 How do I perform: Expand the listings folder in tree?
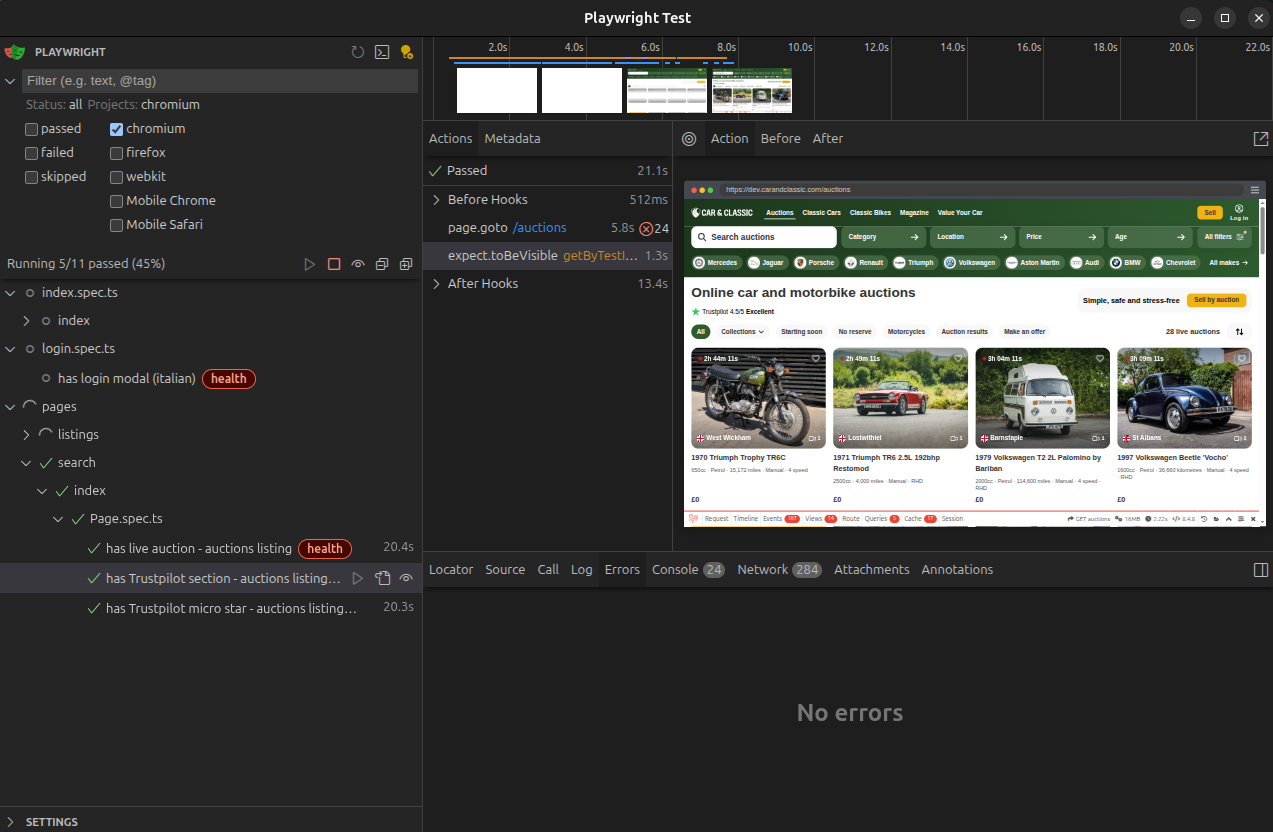[27, 435]
